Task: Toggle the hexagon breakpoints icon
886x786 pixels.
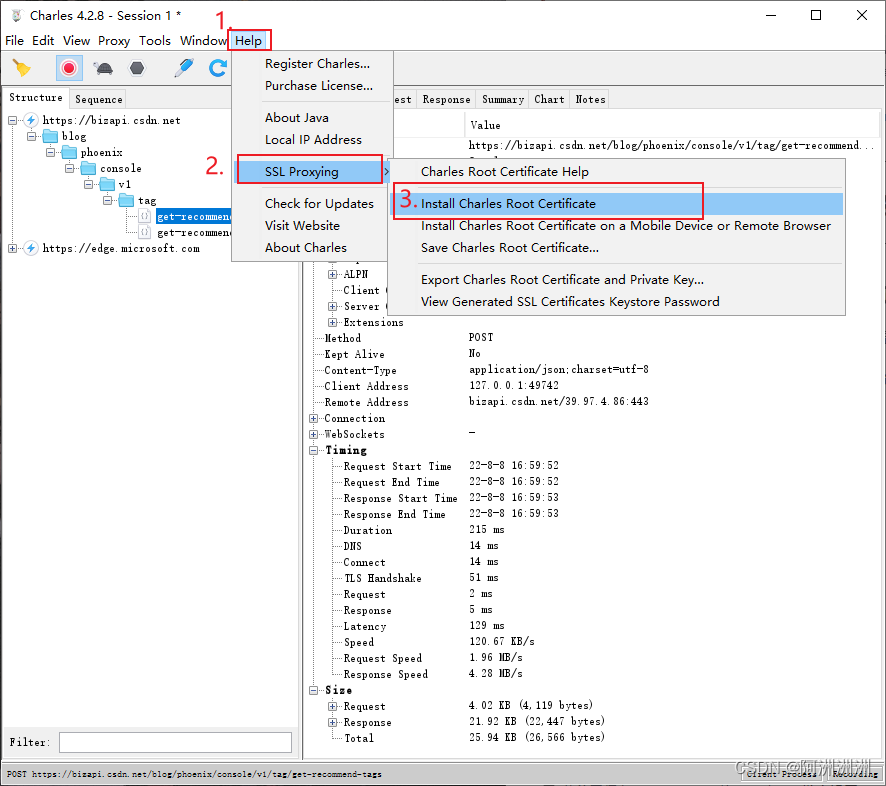Action: [137, 68]
